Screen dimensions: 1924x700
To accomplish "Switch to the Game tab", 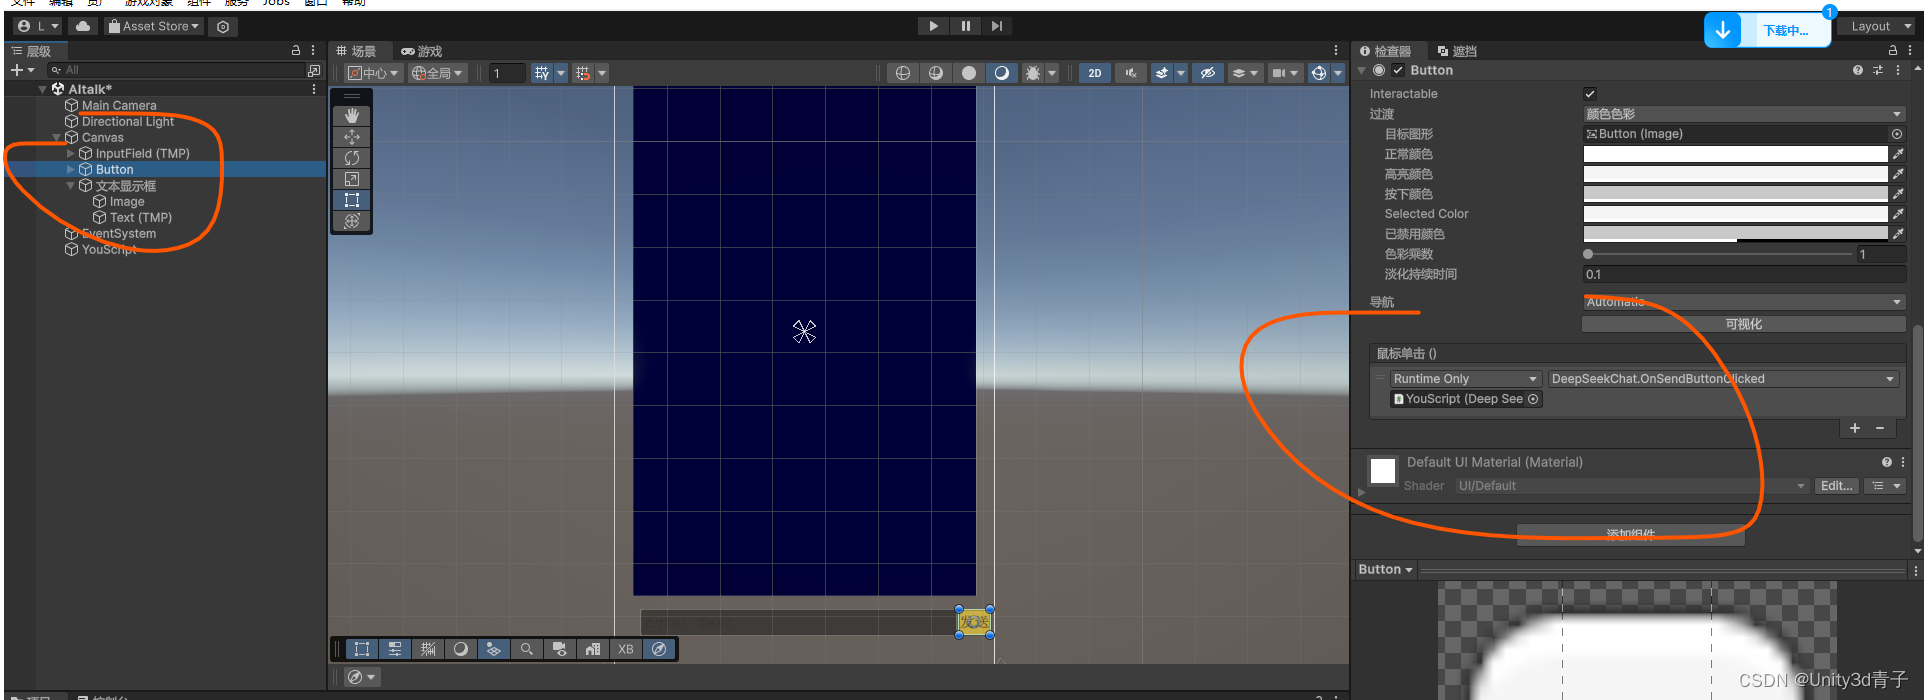I will coord(421,51).
